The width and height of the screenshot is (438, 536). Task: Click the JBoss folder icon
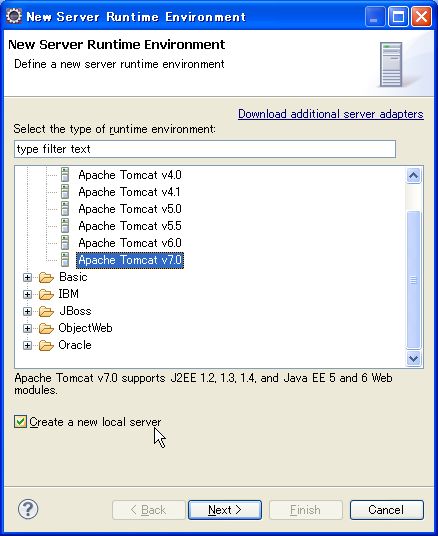tap(46, 311)
